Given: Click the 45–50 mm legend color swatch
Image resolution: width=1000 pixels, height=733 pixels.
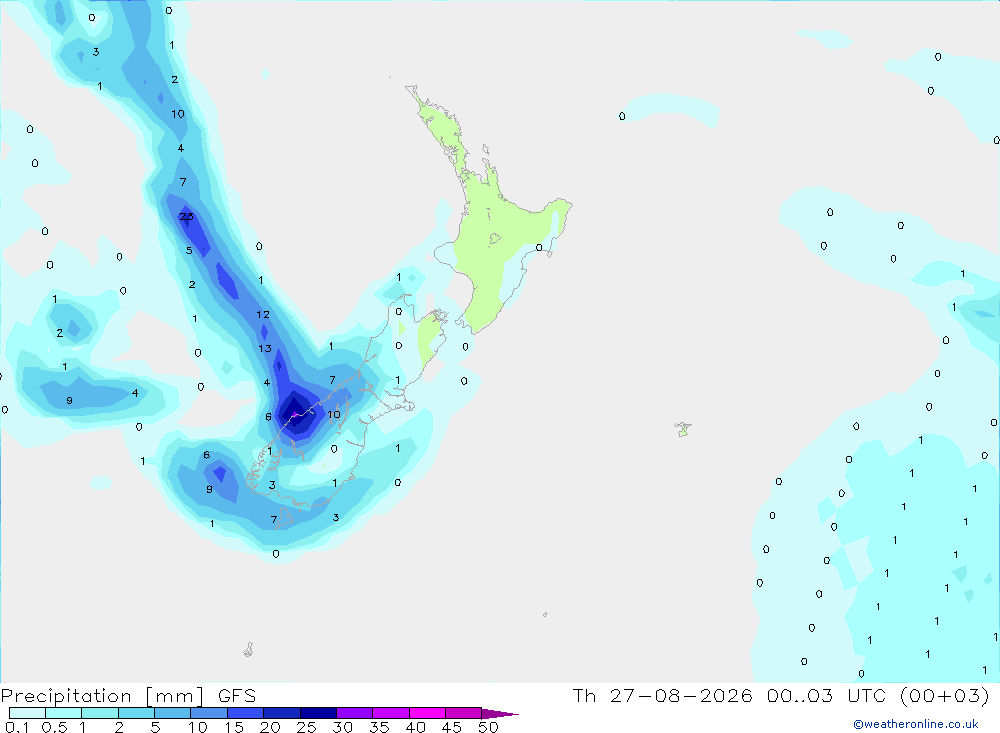Looking at the screenshot, I should coord(463,713).
